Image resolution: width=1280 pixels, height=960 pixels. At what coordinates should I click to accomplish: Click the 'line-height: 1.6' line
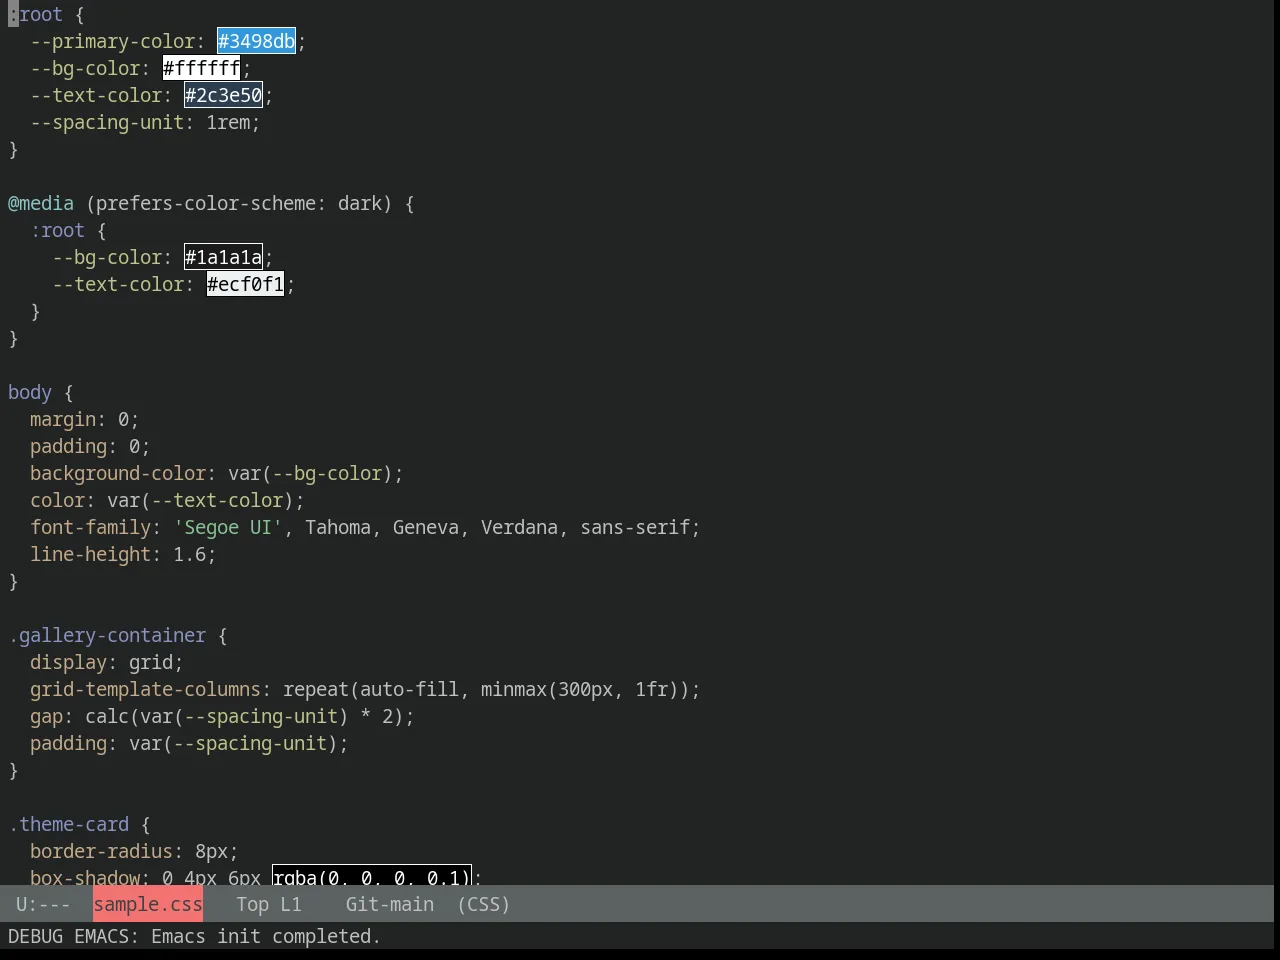[x=123, y=554]
